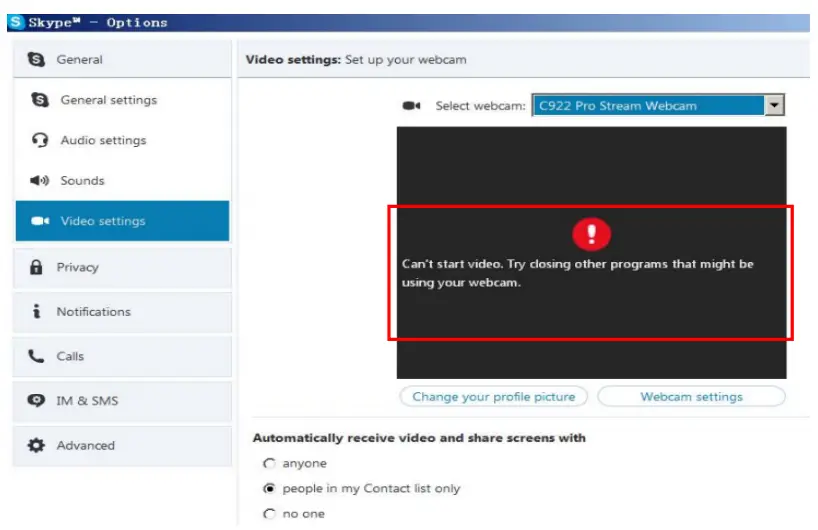Open the Advanced section
This screenshot has height=530, width=818.
[122, 446]
